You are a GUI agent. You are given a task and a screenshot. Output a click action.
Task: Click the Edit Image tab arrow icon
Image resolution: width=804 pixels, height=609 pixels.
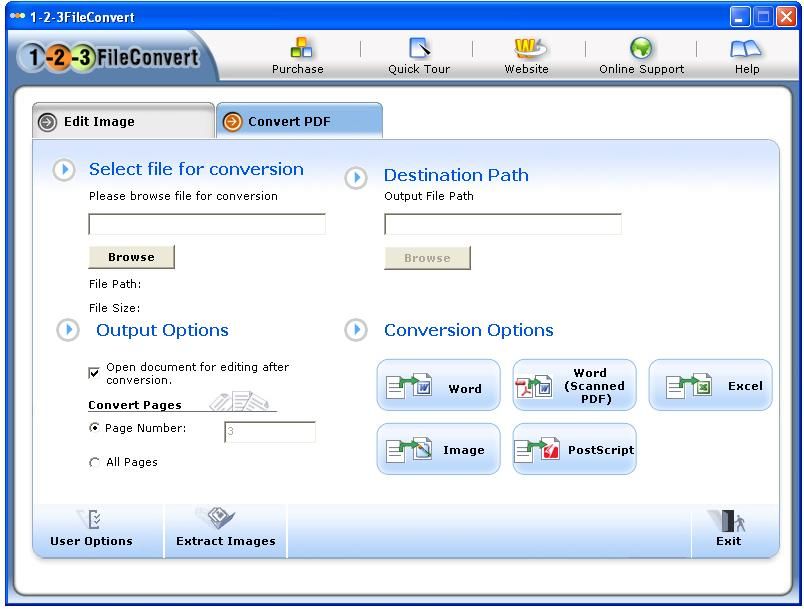48,123
